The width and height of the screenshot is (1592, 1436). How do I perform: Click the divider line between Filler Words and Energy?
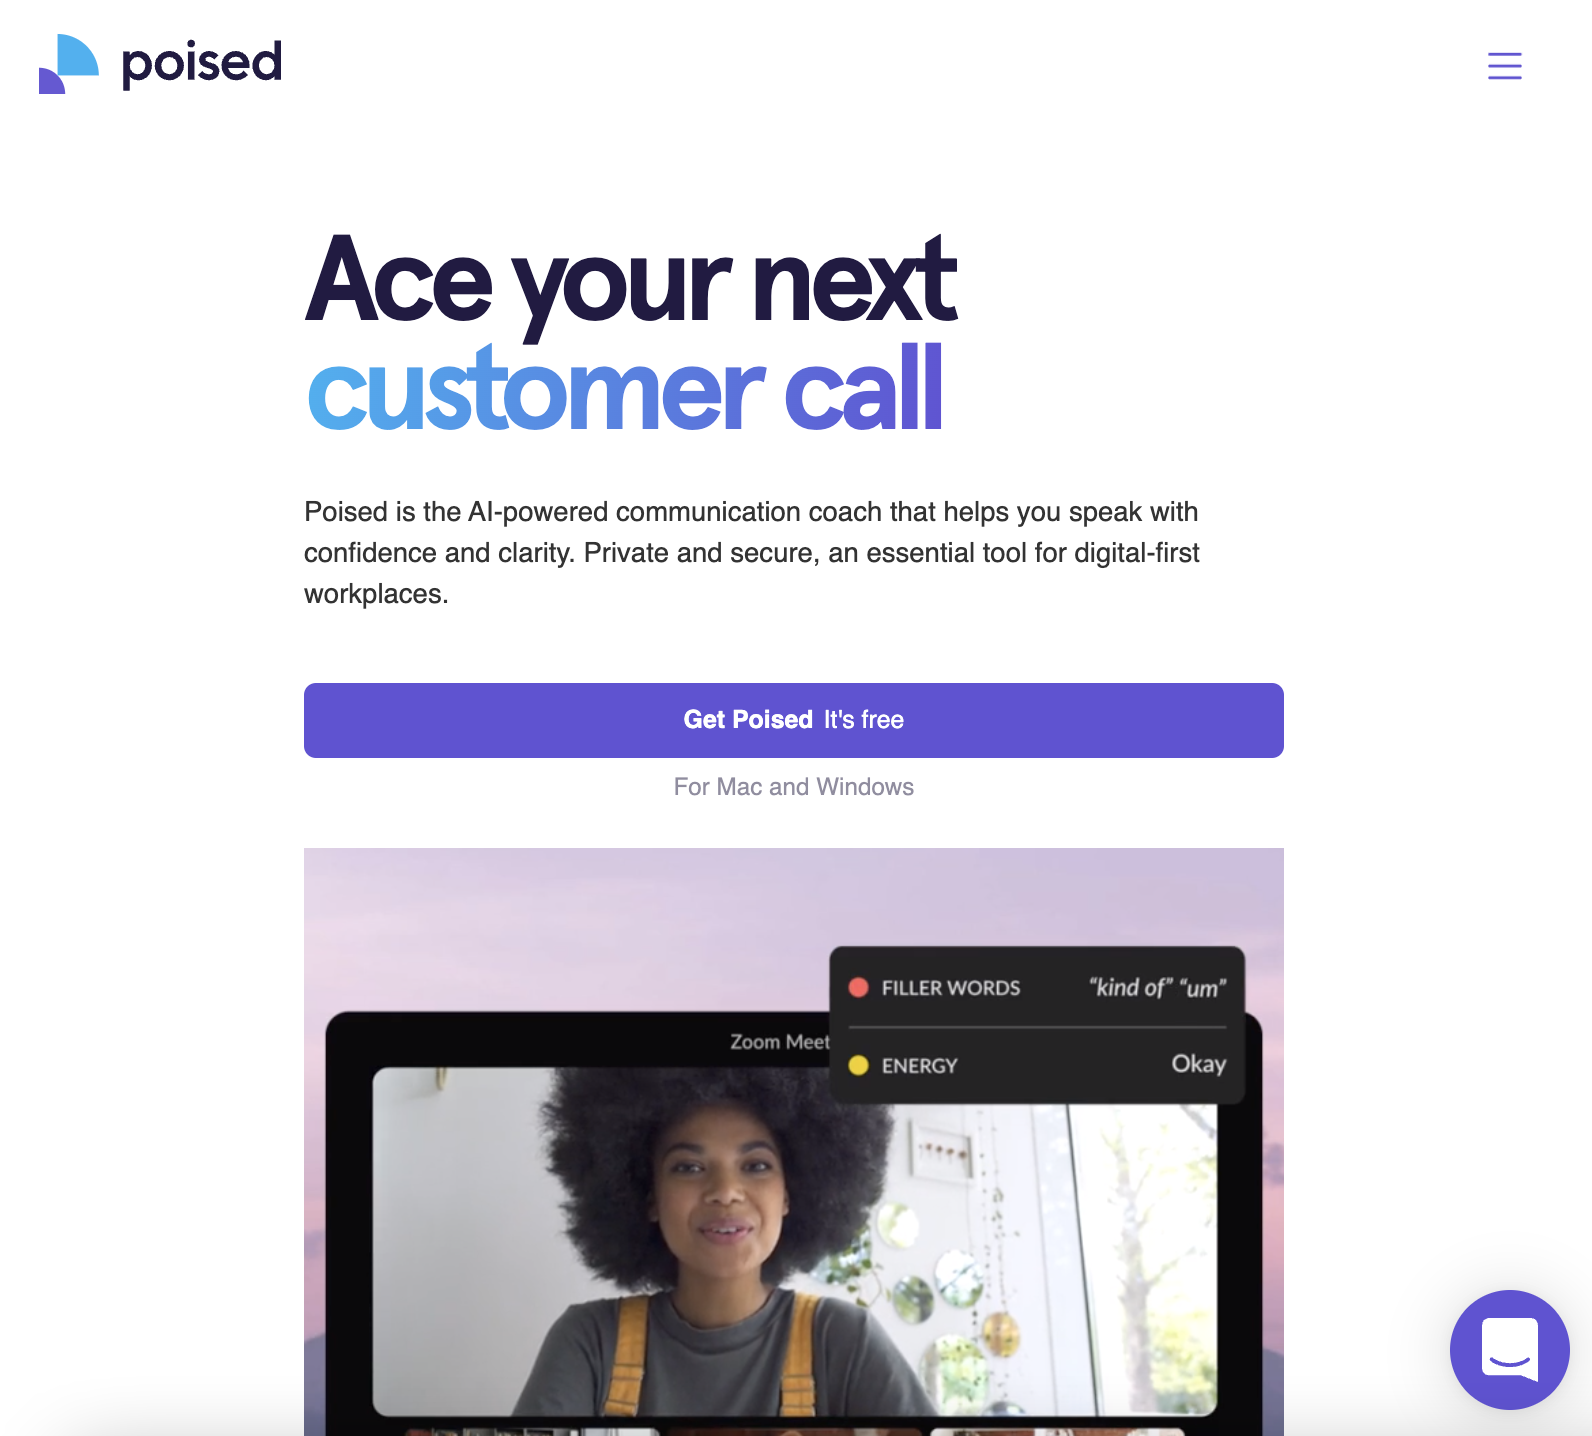click(1037, 1027)
